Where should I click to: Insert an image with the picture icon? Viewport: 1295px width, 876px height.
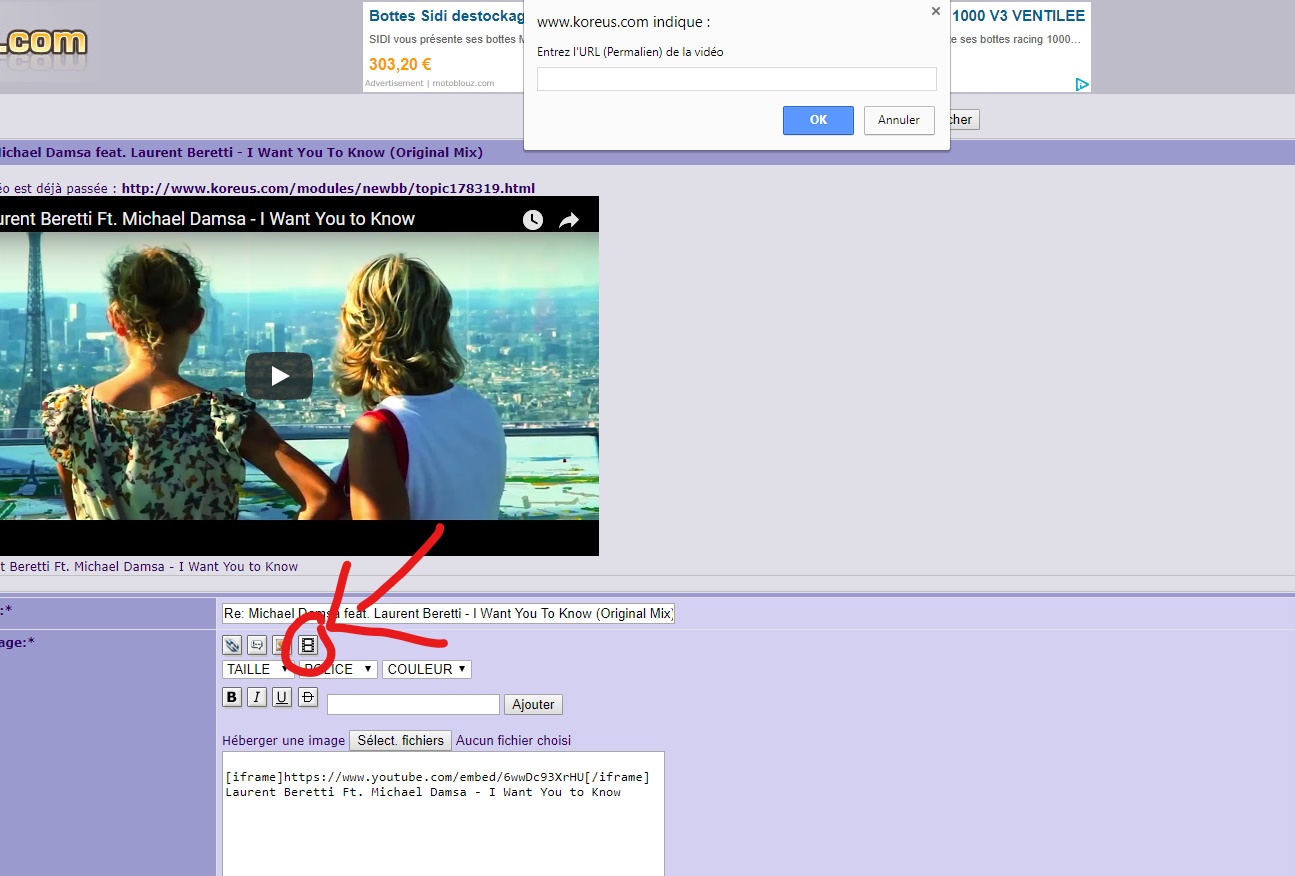click(281, 645)
